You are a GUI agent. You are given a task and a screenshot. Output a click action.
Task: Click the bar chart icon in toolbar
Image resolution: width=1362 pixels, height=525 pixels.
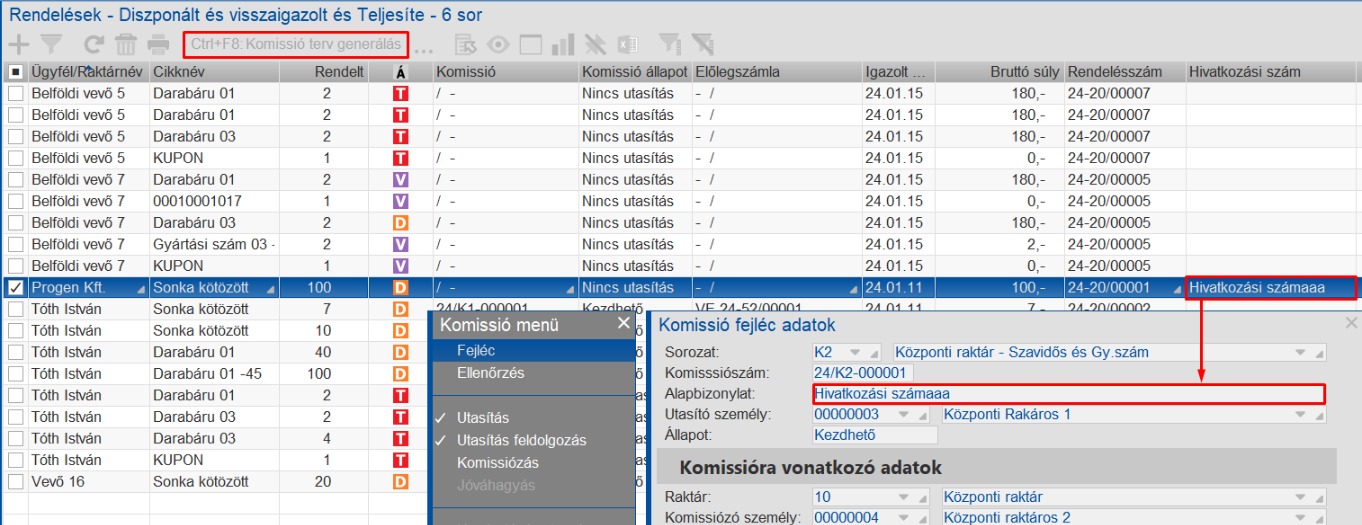tap(562, 45)
